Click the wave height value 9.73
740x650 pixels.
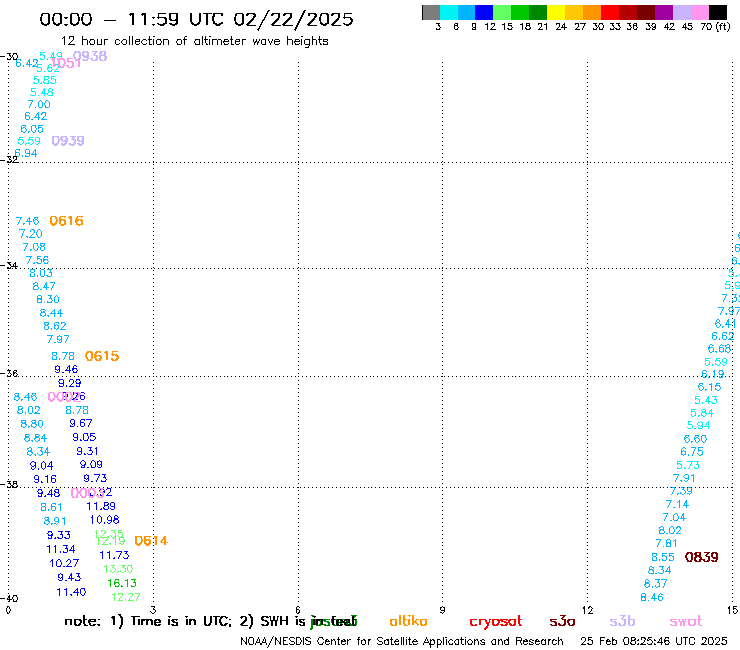95,479
